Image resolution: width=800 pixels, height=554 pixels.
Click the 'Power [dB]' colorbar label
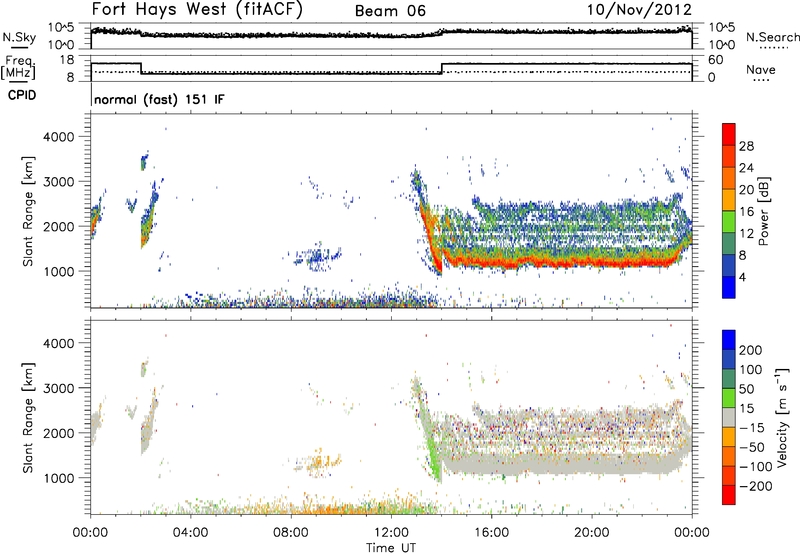point(763,211)
